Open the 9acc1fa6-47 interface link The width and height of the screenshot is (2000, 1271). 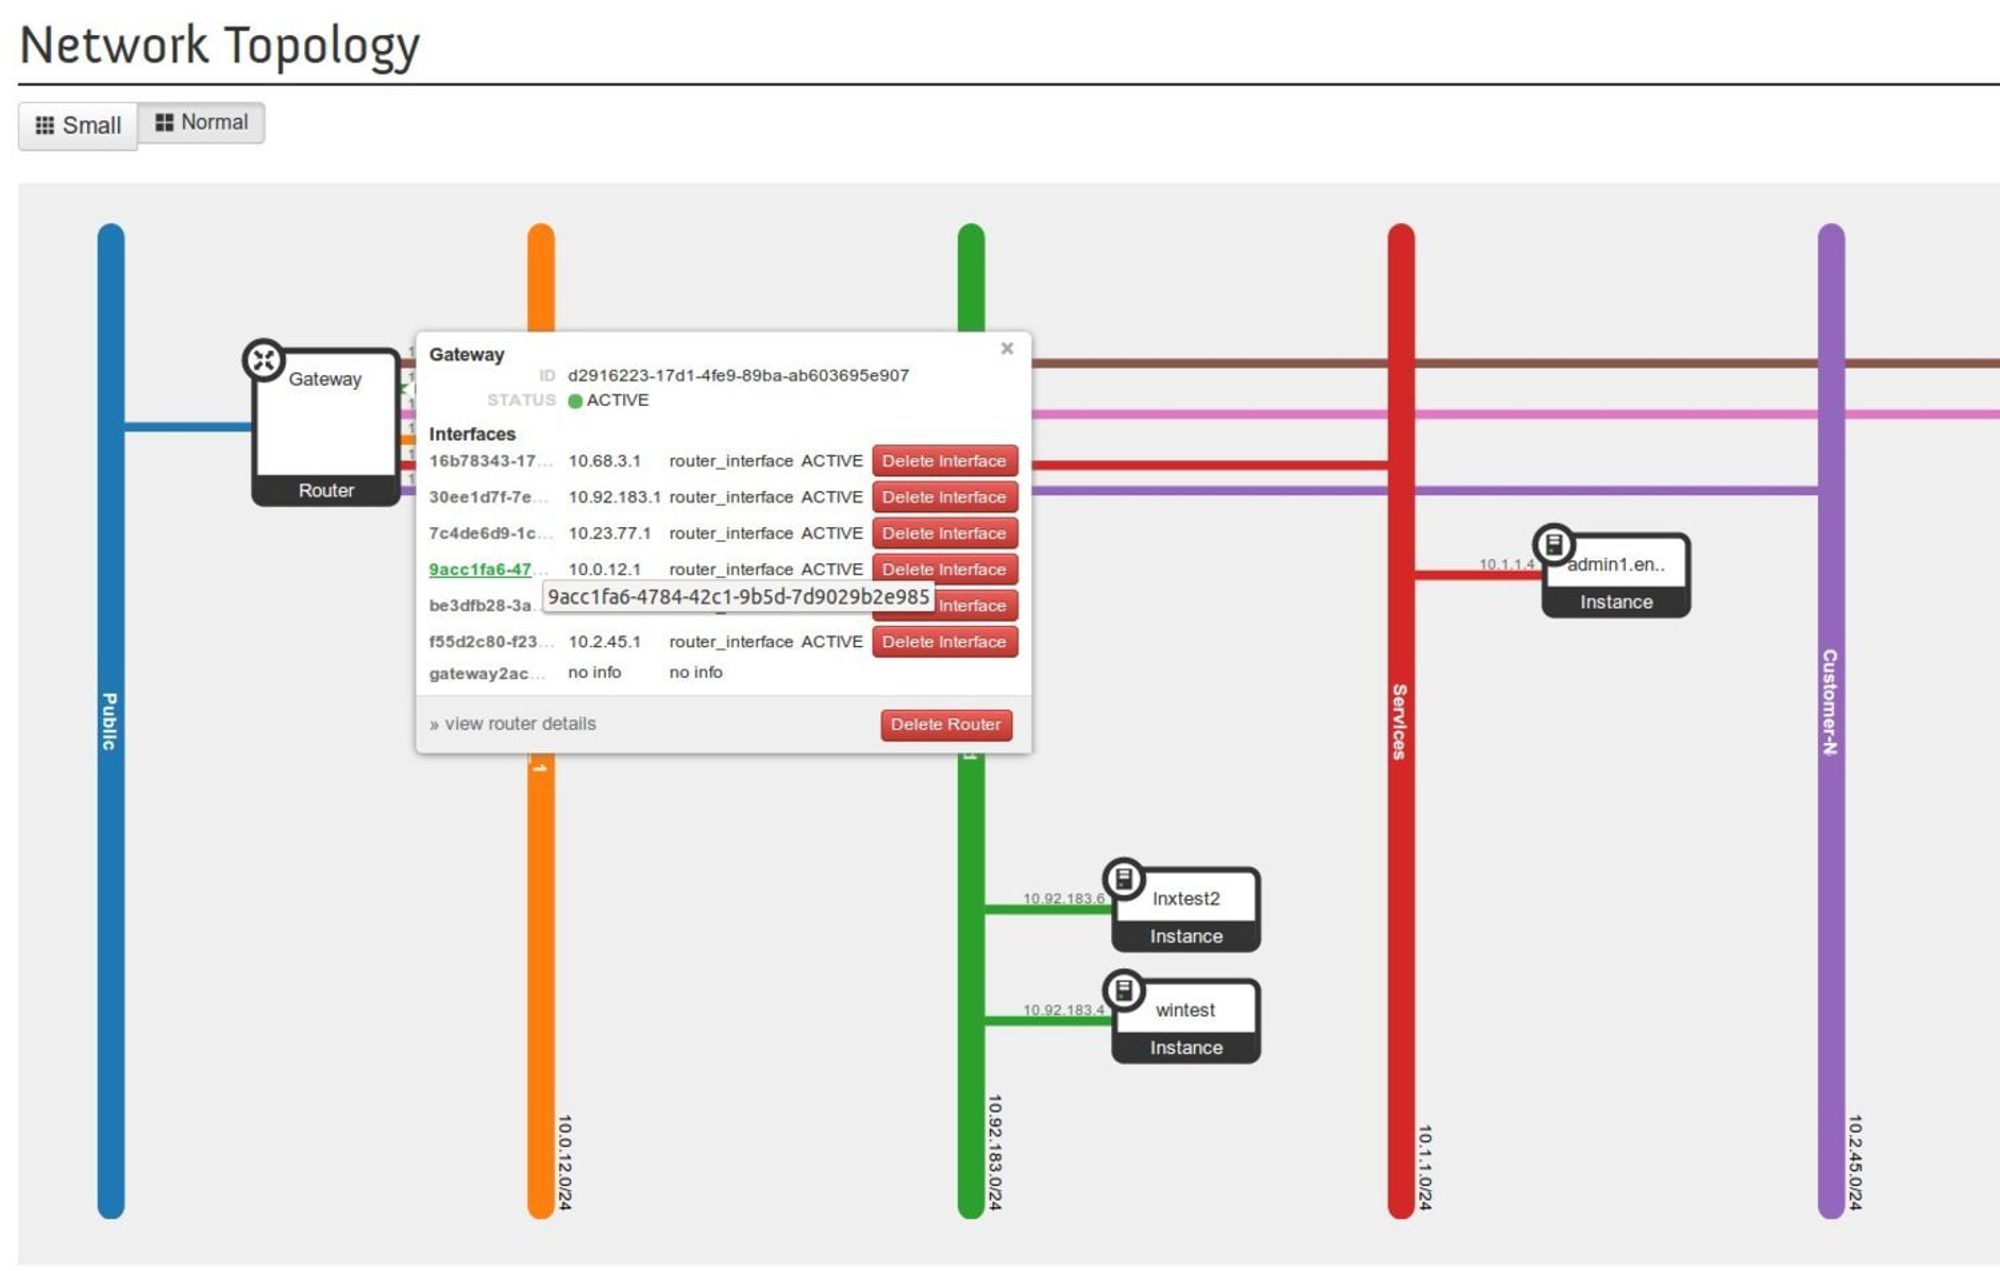click(480, 569)
